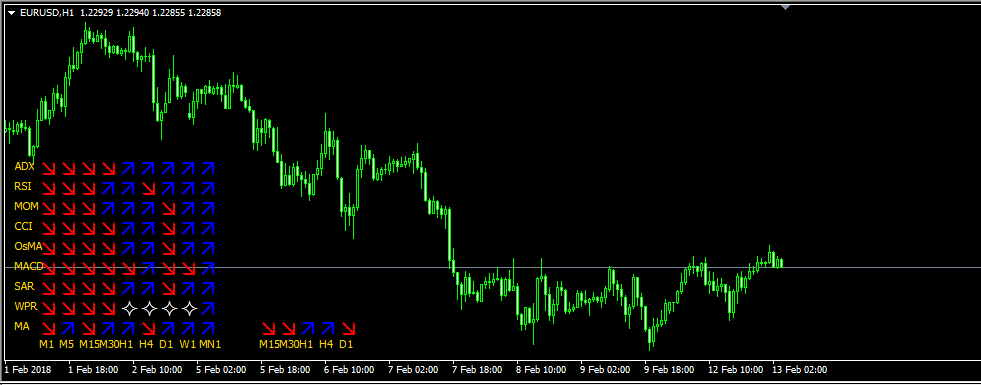Click the WPR W1 white star symbol
The height and width of the screenshot is (385, 981).
[x=189, y=308]
